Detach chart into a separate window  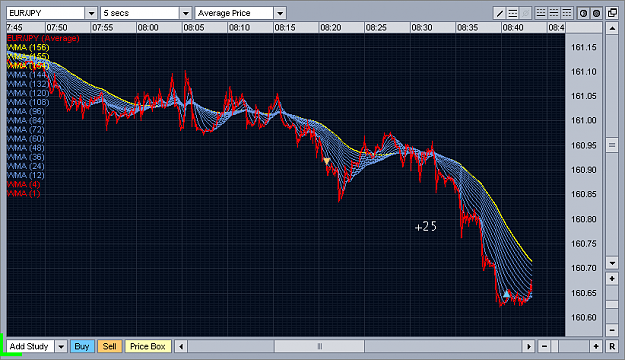[x=612, y=13]
